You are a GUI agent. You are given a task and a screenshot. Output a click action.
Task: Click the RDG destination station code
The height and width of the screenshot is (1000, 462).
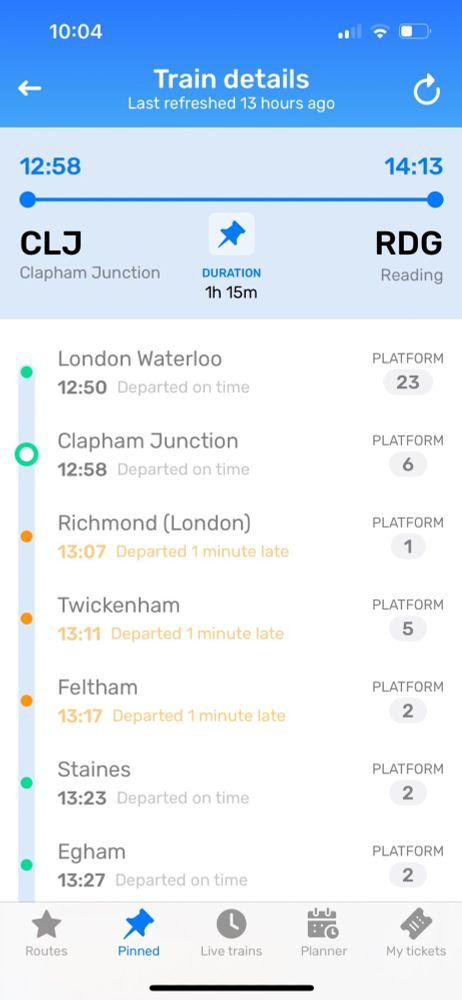[408, 243]
